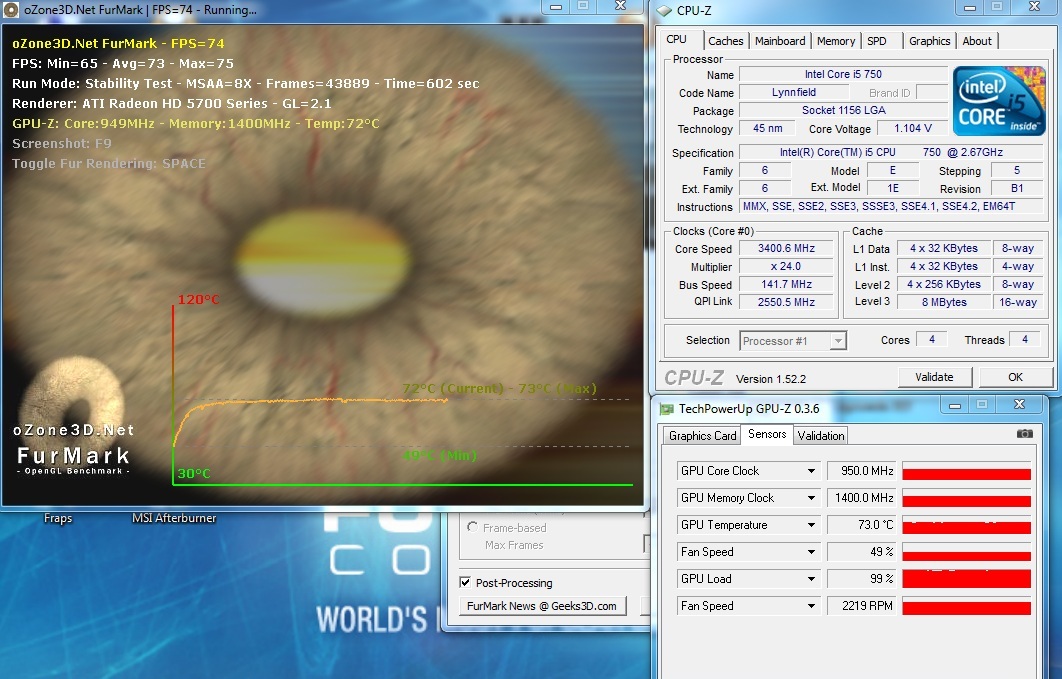The height and width of the screenshot is (679, 1062).
Task: Click the GPU-Z screenshot camera icon
Action: point(1025,433)
